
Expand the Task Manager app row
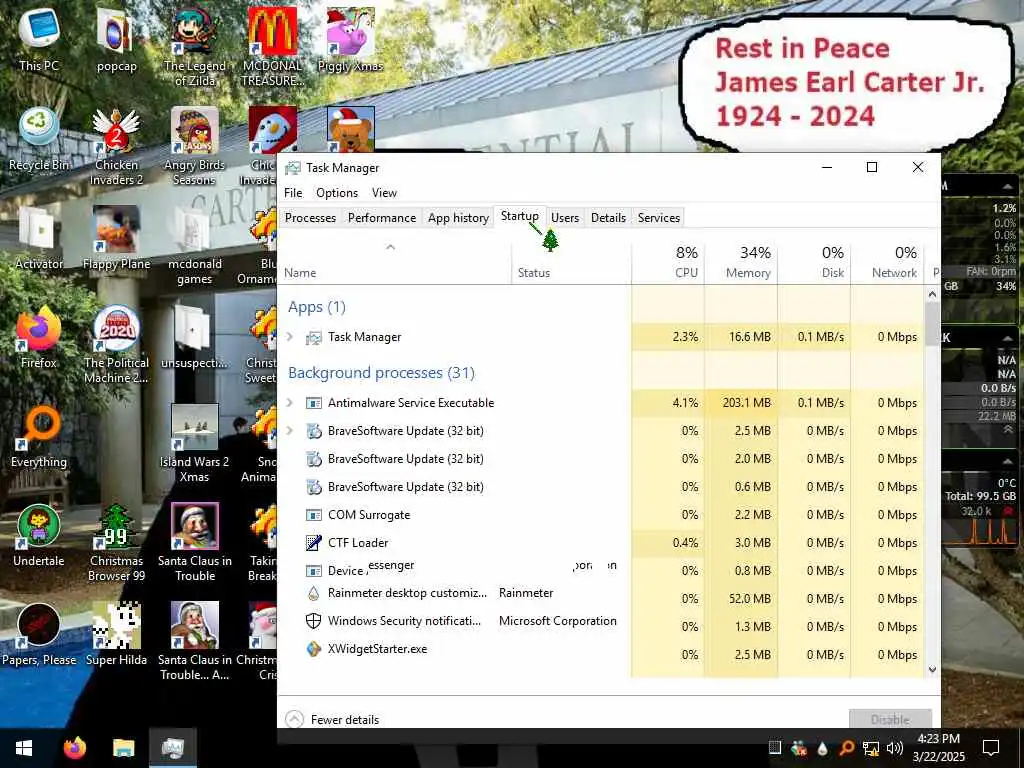[290, 337]
